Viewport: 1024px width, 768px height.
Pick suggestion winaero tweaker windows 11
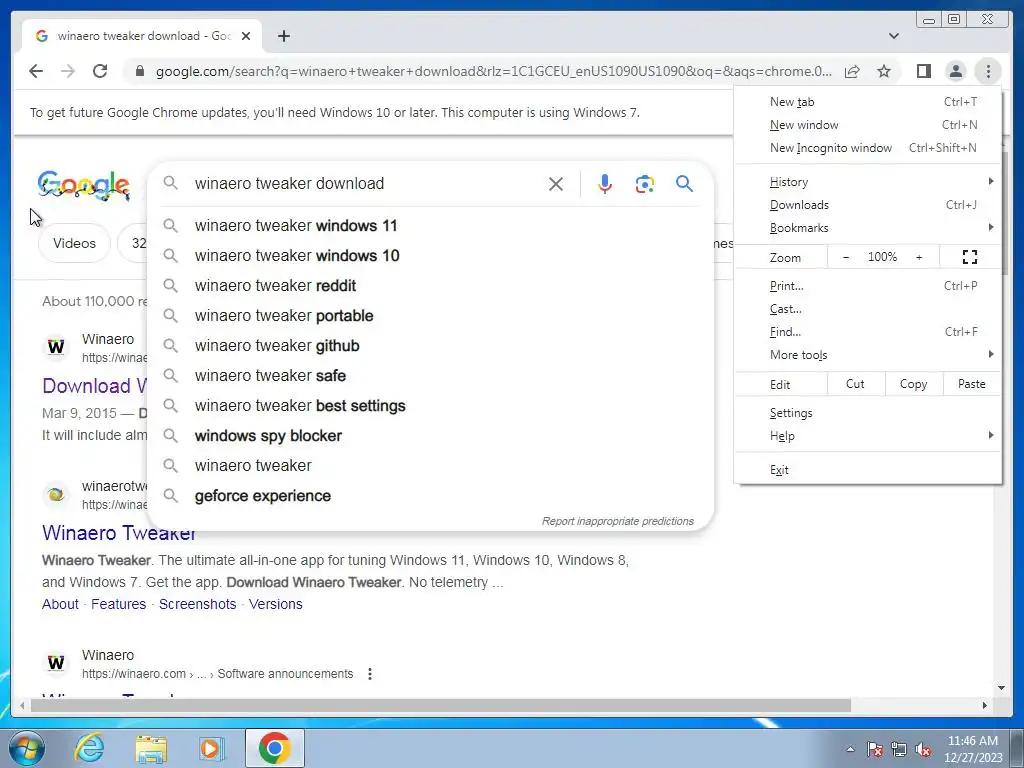pyautogui.click(x=430, y=225)
